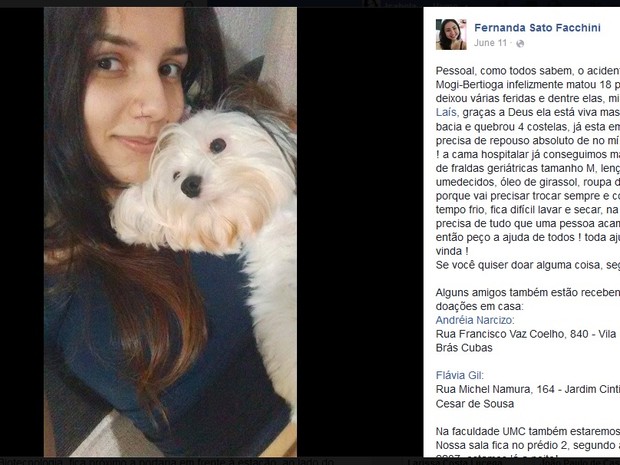Visit Flávia Gil's profile link
Image resolution: width=620 pixels, height=465 pixels.
[x=459, y=375]
